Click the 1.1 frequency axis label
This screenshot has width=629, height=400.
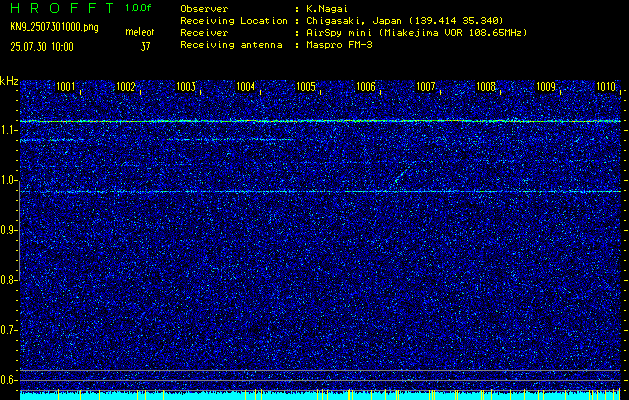pyautogui.click(x=8, y=130)
